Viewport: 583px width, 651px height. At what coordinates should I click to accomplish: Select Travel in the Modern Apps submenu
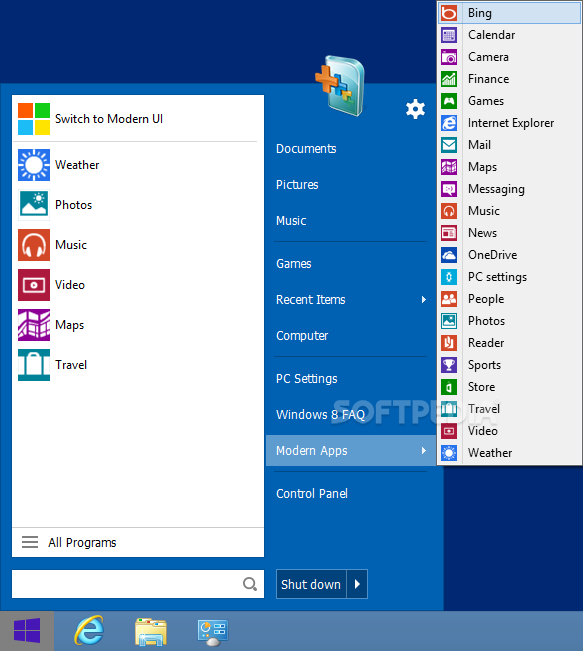point(510,409)
